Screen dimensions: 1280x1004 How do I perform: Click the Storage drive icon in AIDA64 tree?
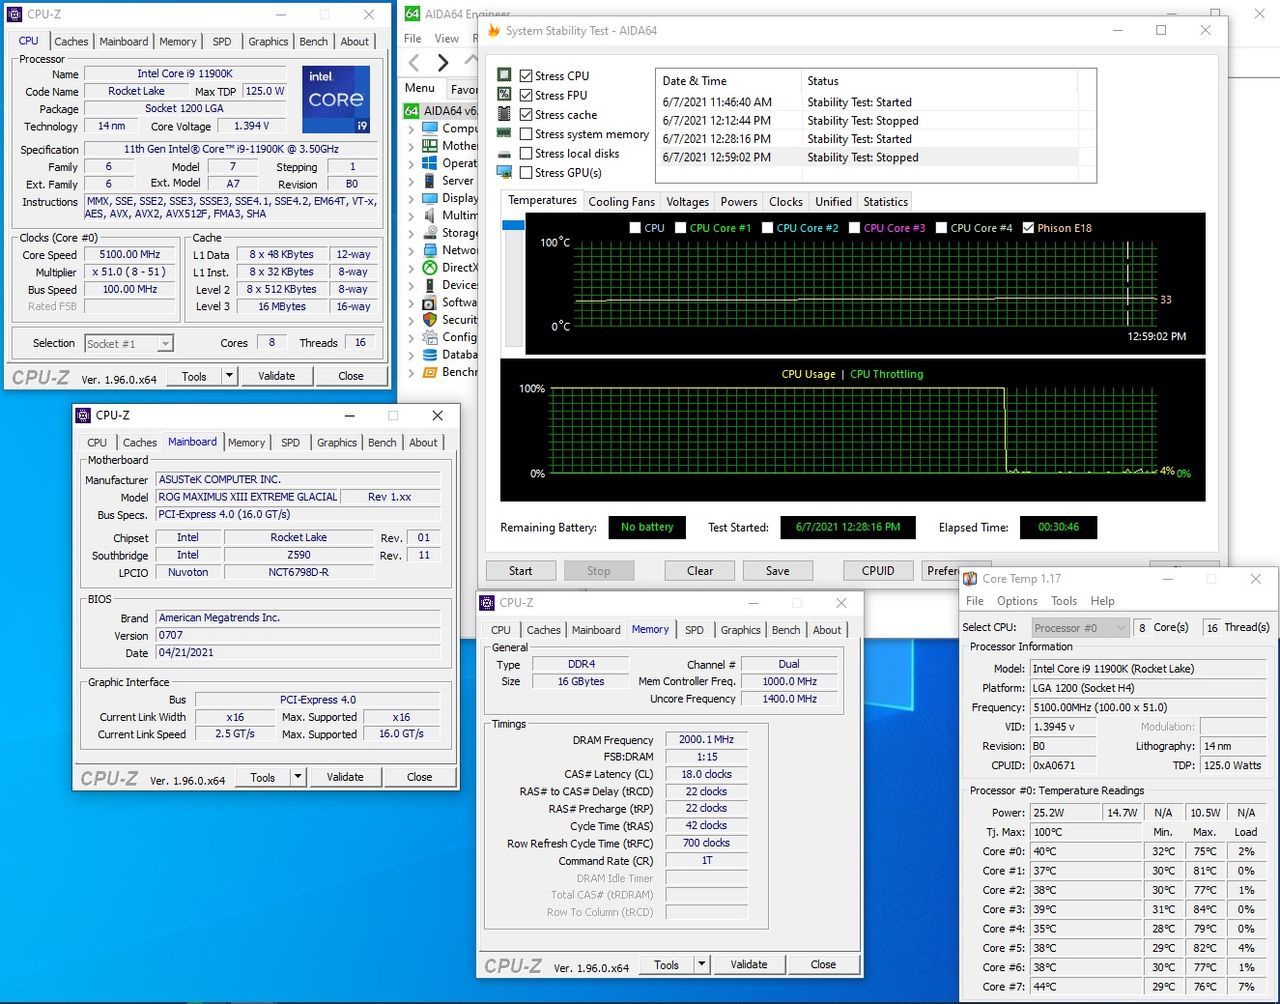point(430,233)
